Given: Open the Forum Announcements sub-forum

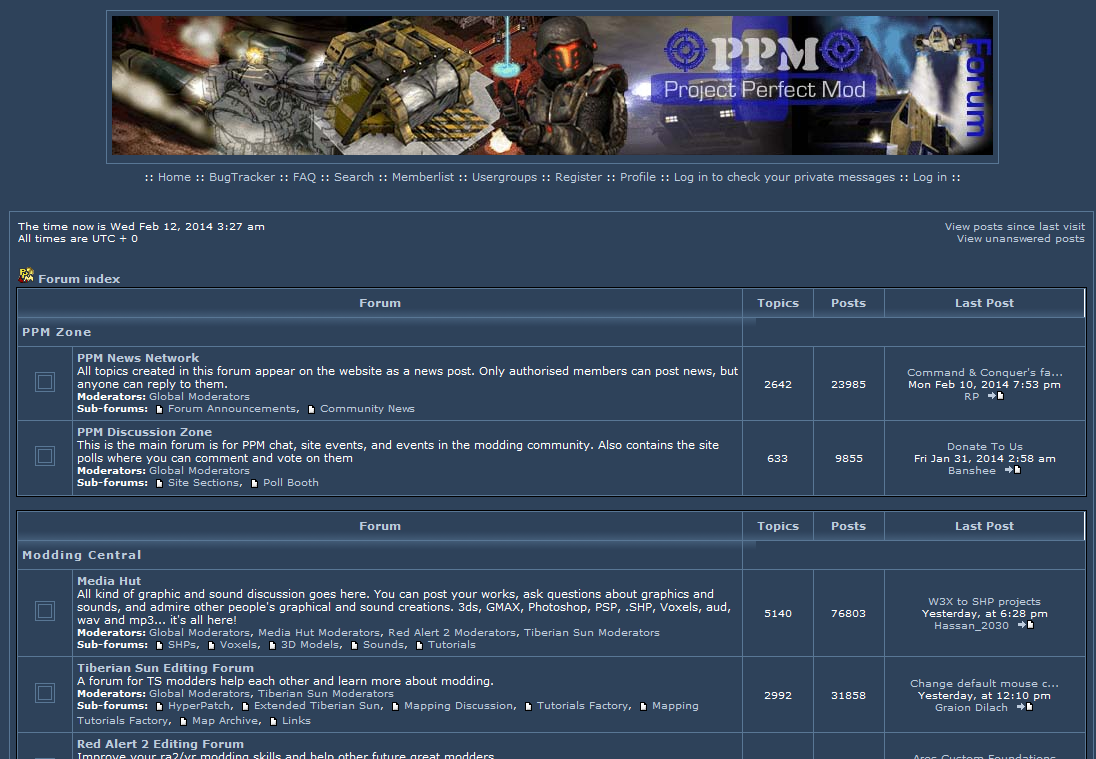Looking at the screenshot, I should tap(232, 409).
